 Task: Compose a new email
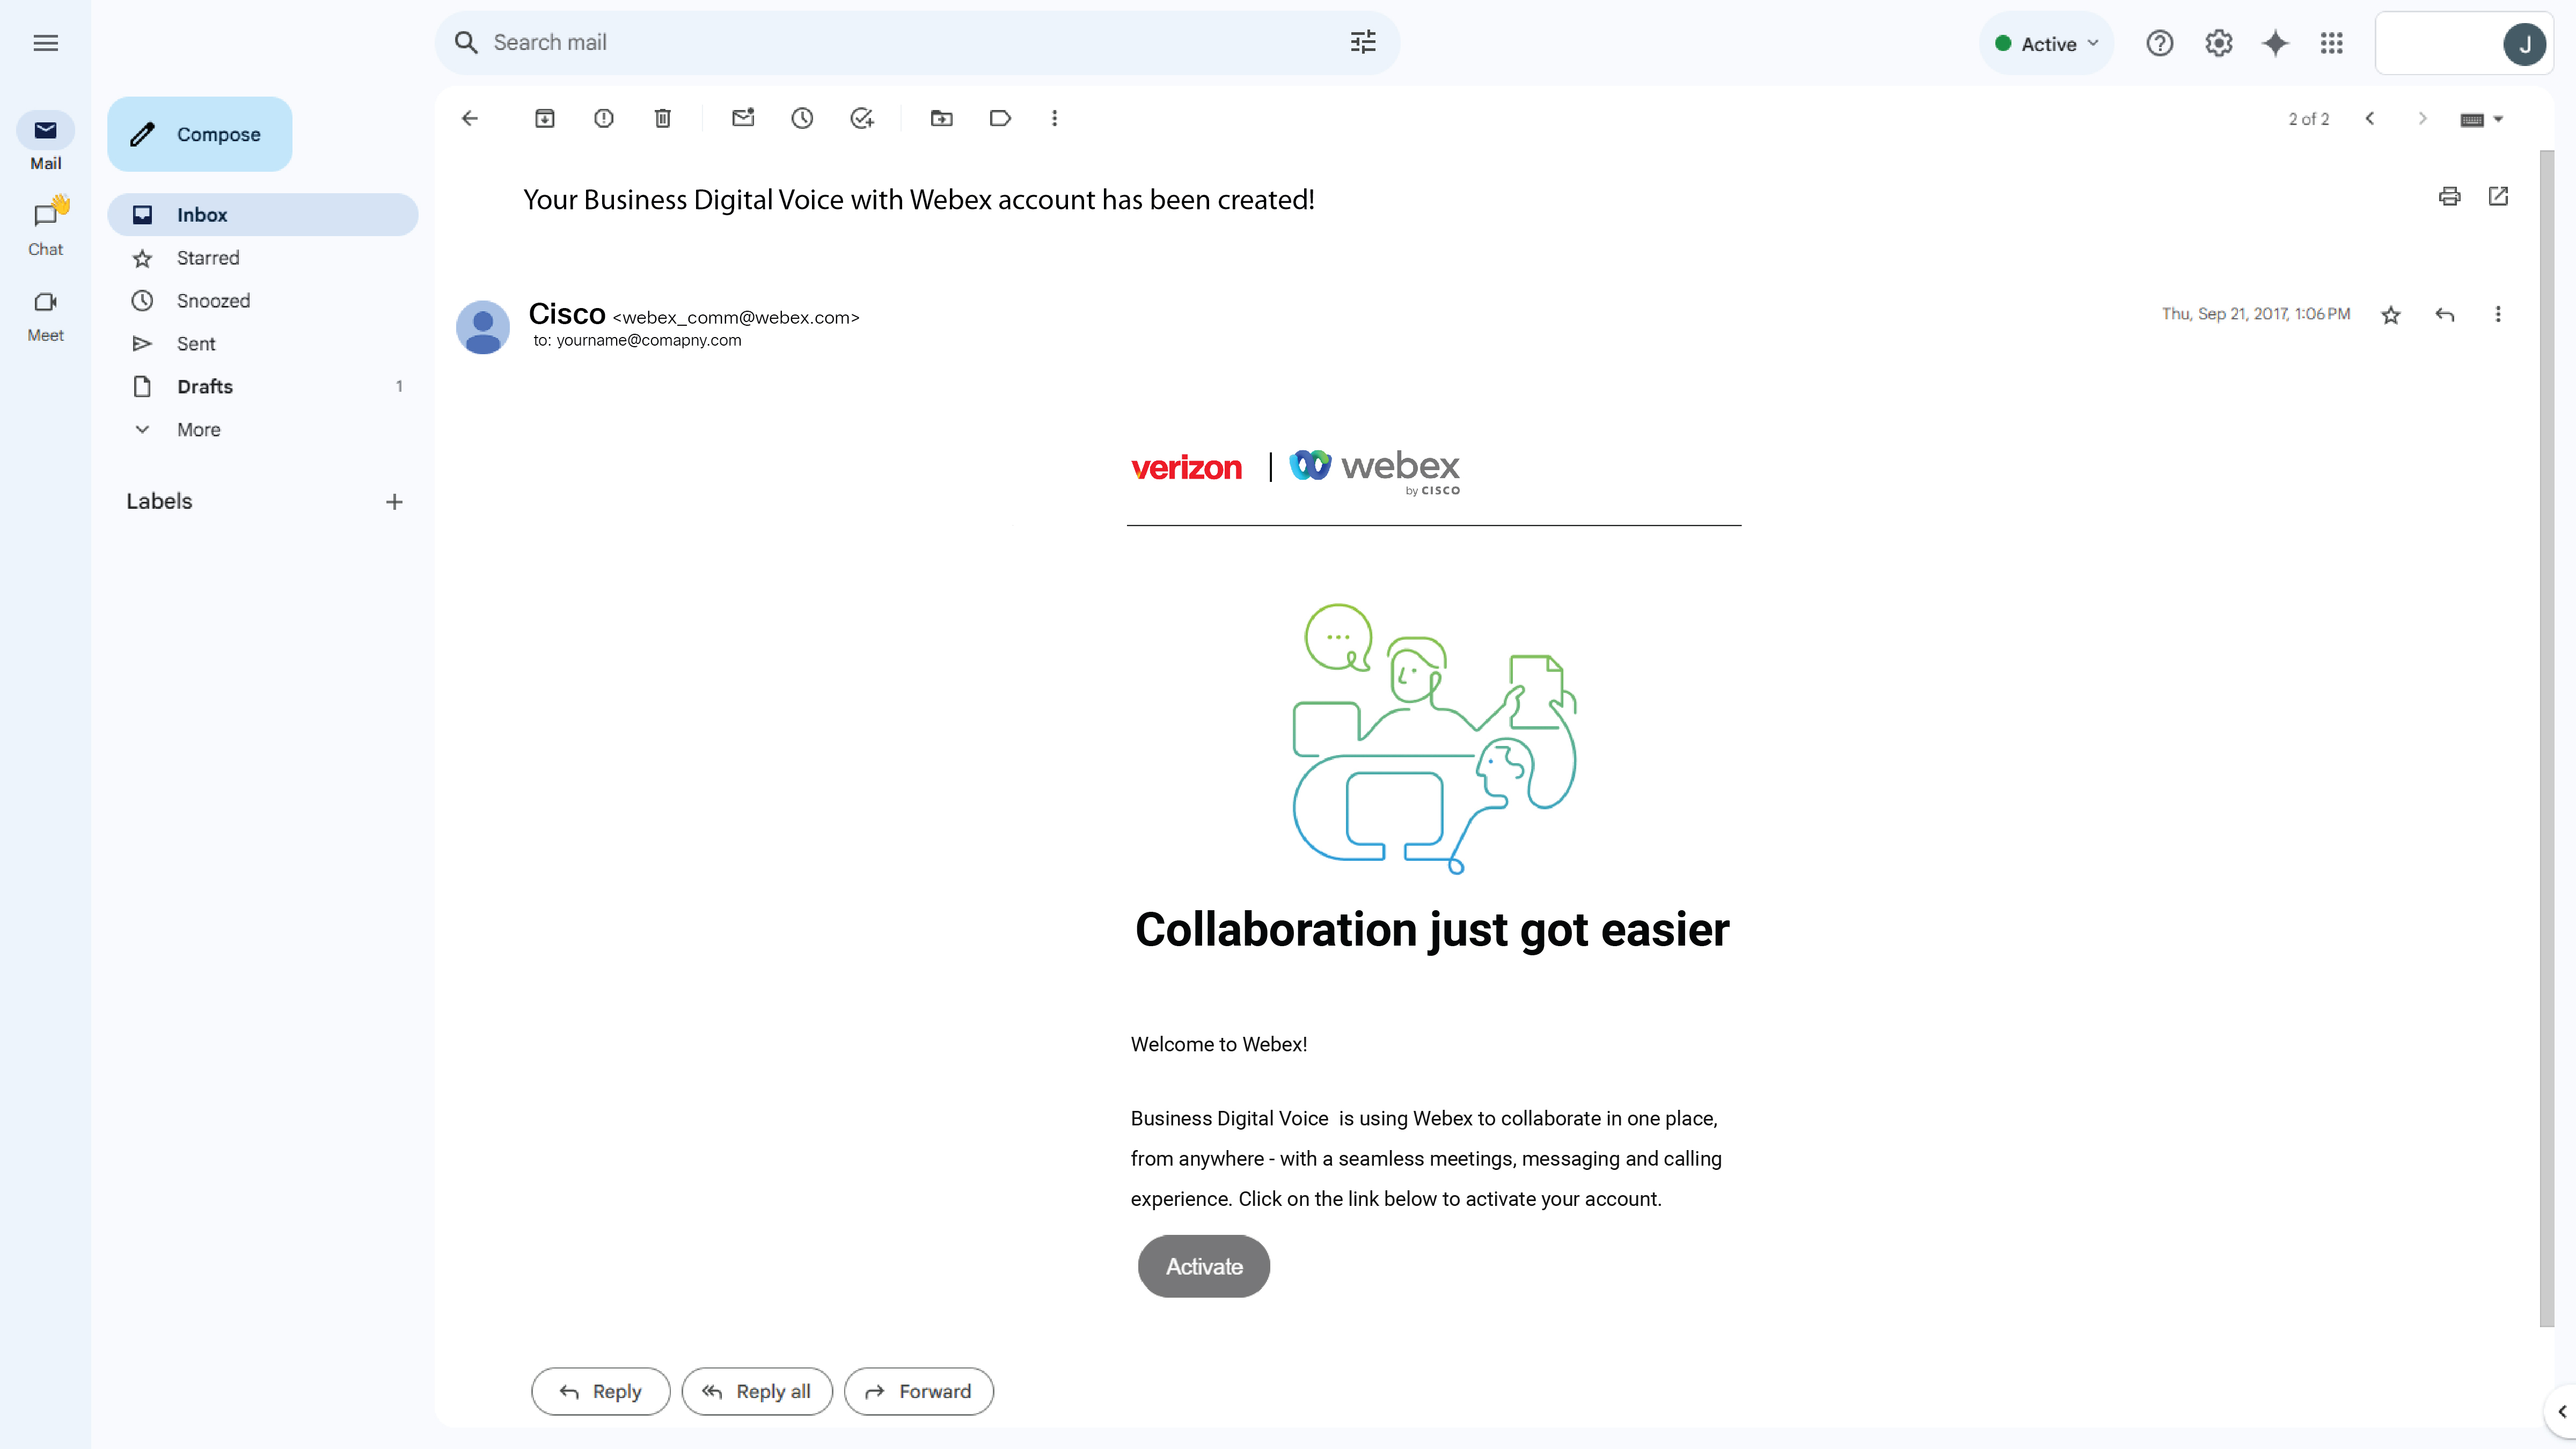click(x=200, y=134)
